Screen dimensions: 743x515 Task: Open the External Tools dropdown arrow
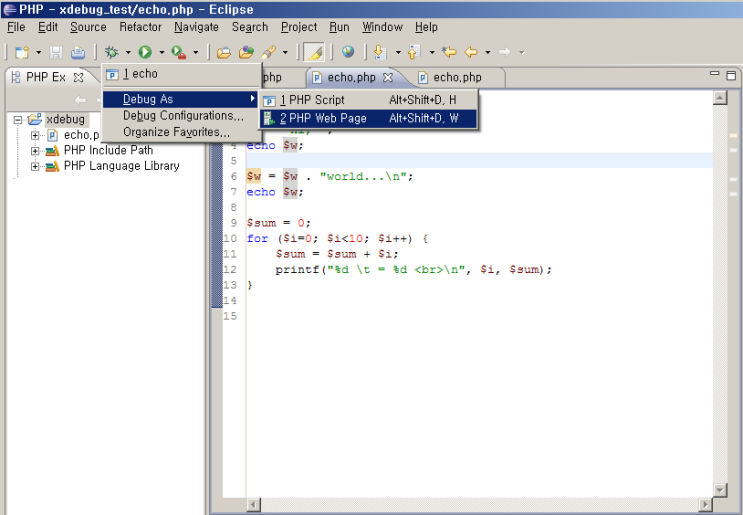[195, 52]
